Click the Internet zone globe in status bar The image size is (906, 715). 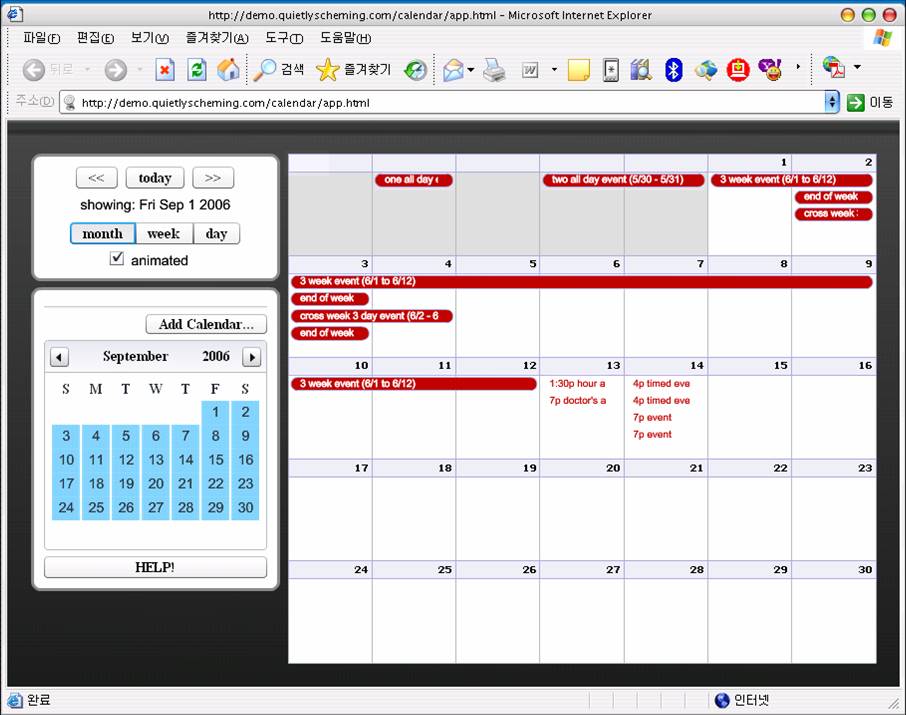pos(722,700)
